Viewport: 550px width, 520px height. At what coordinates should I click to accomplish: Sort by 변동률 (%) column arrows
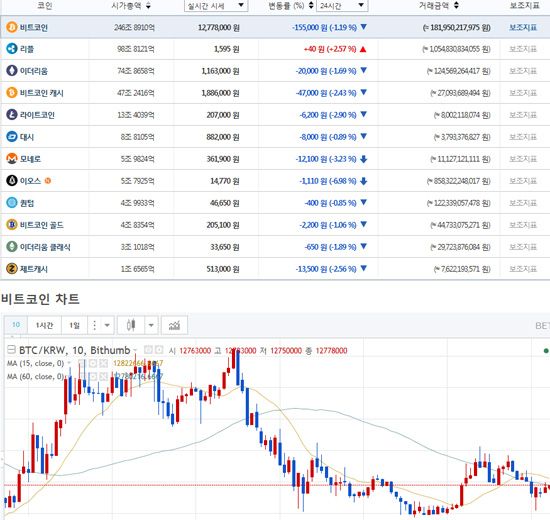point(311,5)
